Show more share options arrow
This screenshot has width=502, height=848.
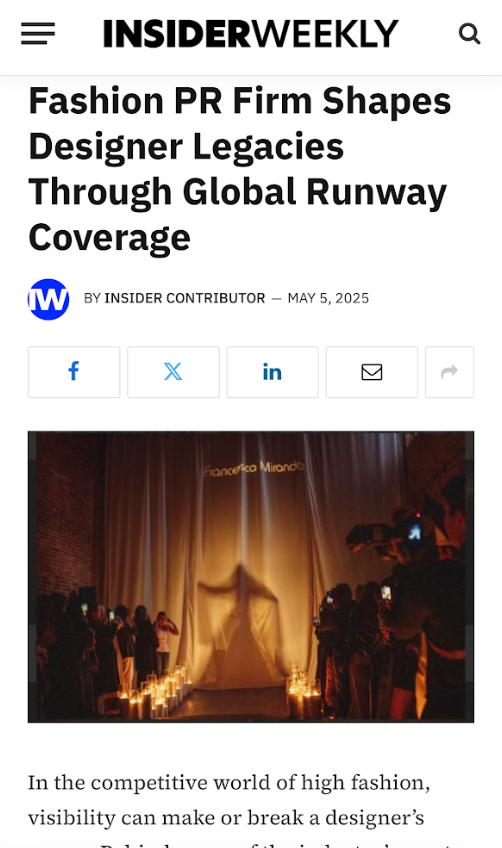click(x=450, y=372)
